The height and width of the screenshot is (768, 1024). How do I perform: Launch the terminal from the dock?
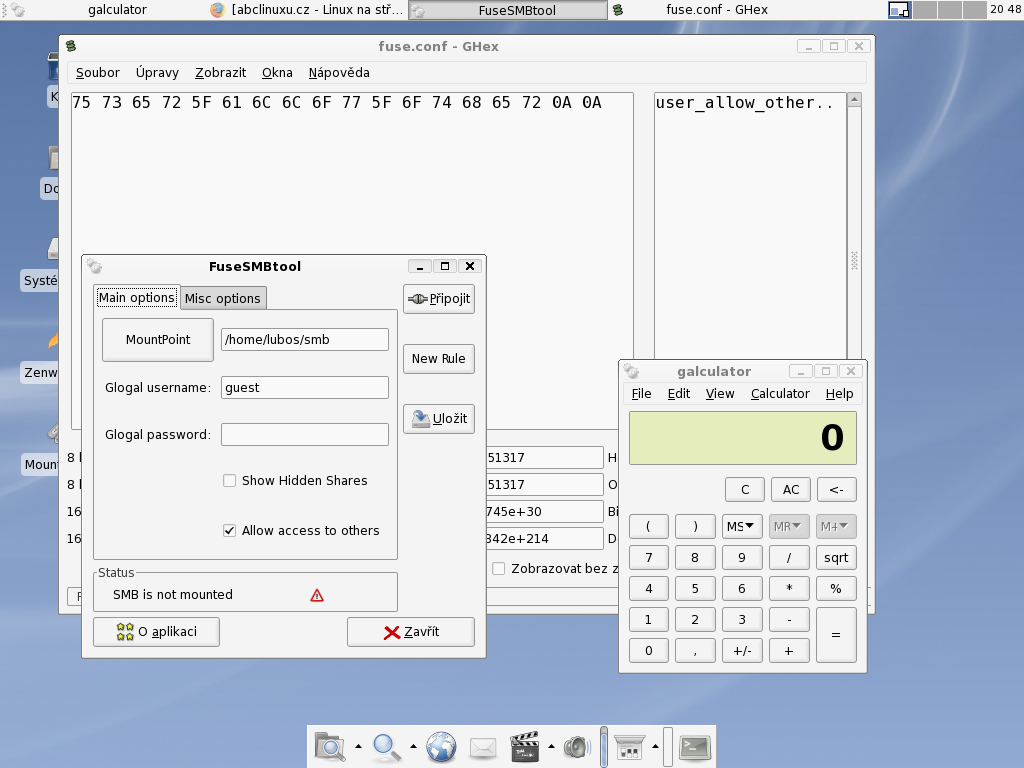point(694,747)
